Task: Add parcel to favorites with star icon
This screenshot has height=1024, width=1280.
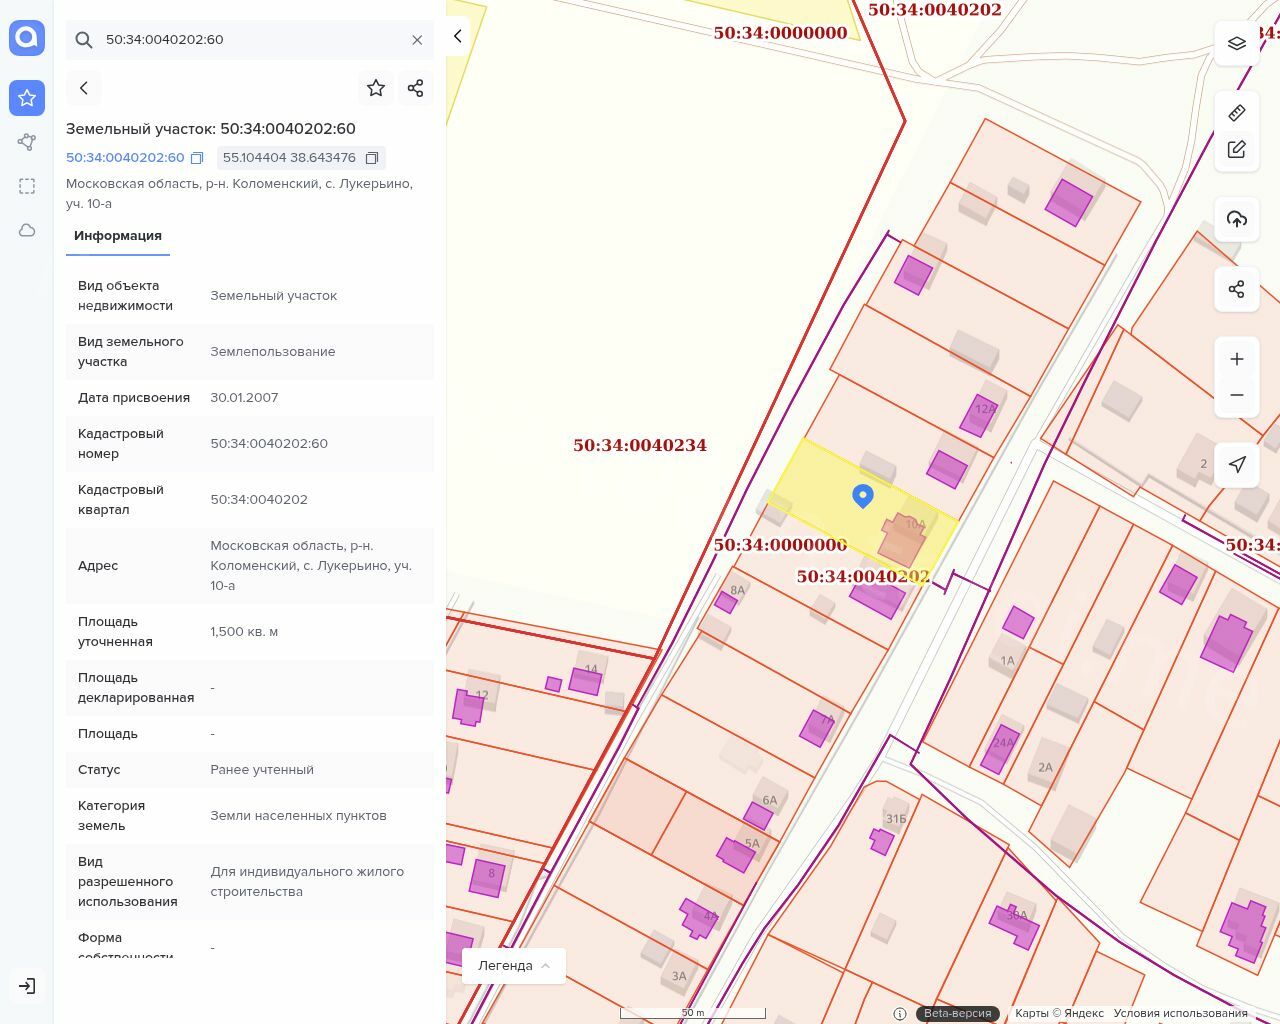Action: click(x=376, y=88)
